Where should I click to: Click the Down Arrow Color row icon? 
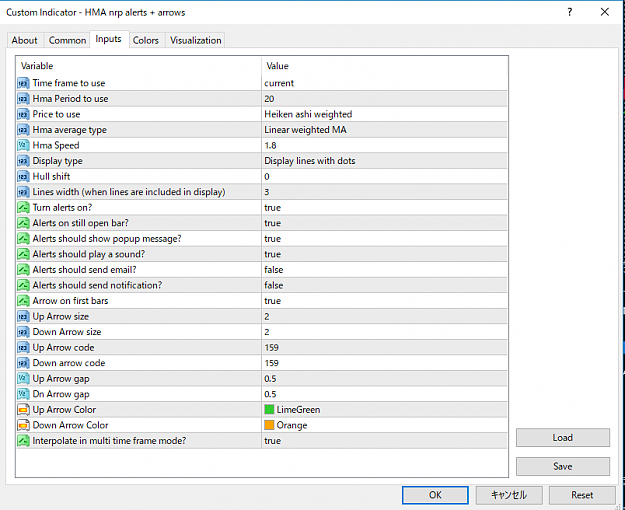tap(23, 425)
